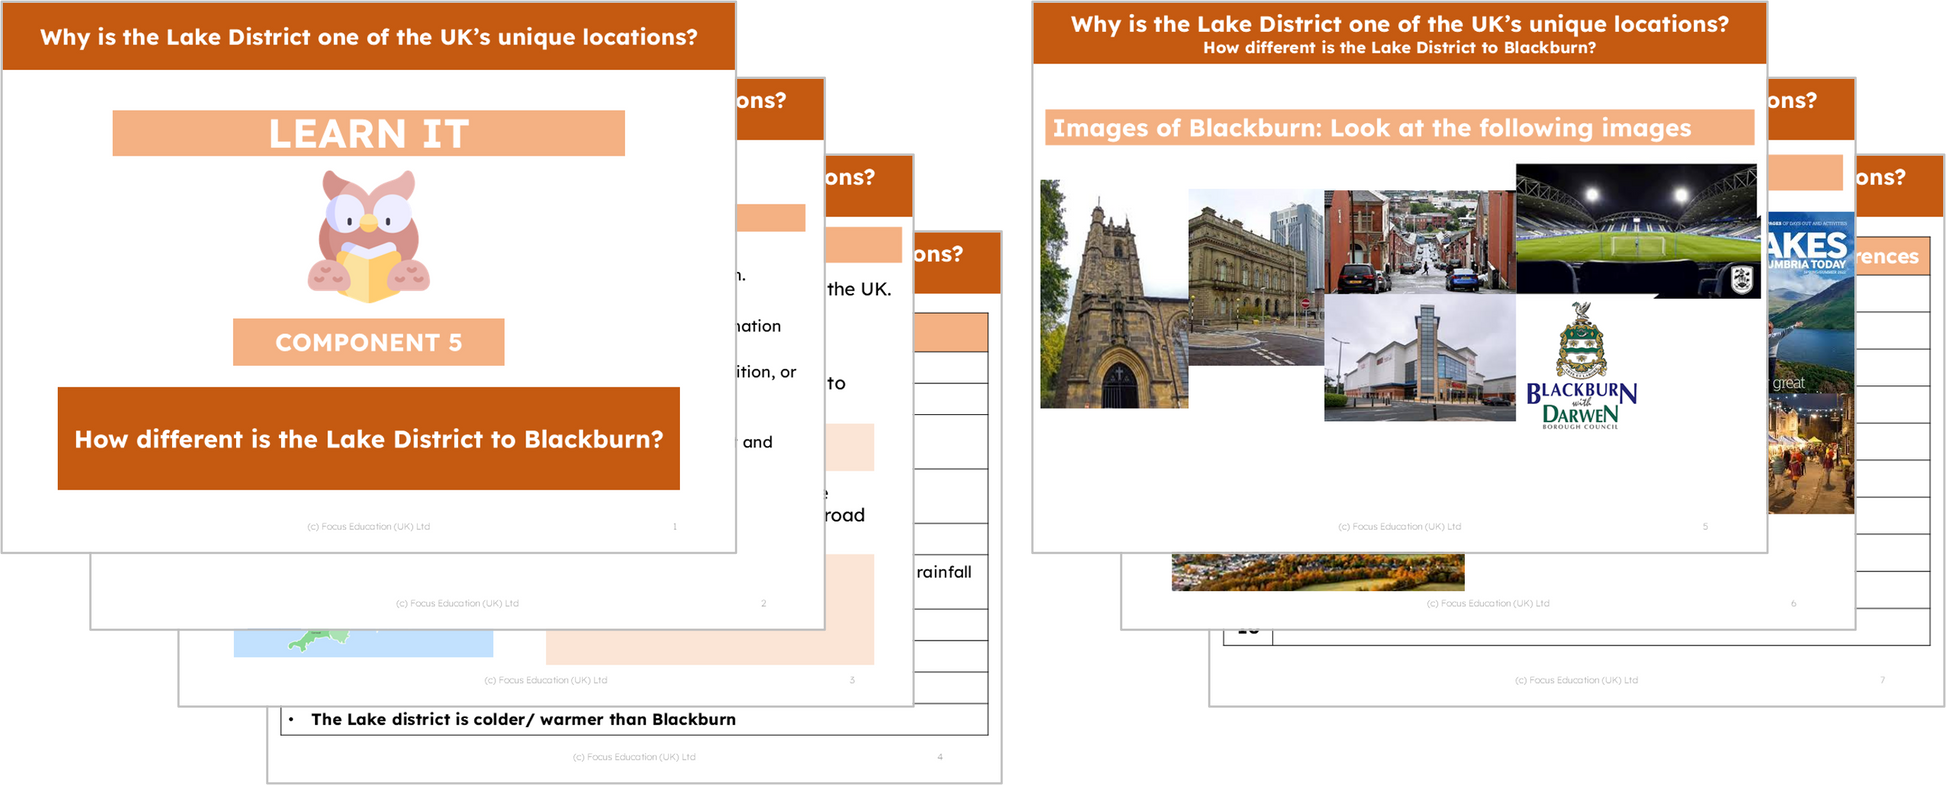Select the floodlit football stadium photo
The image size is (1946, 785).
1637,231
